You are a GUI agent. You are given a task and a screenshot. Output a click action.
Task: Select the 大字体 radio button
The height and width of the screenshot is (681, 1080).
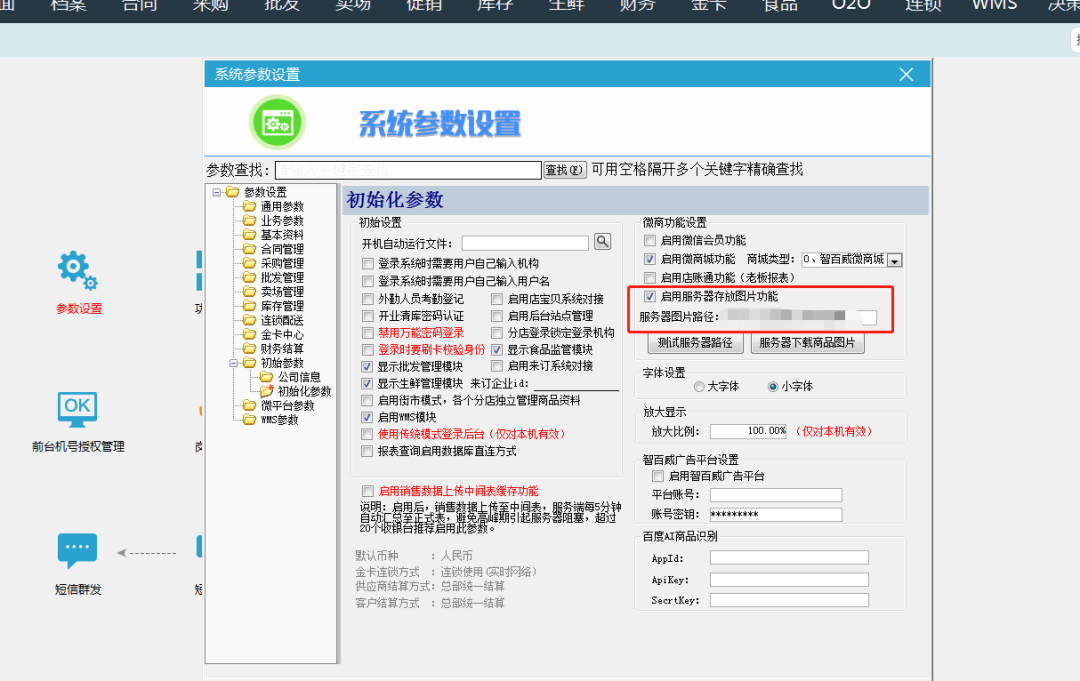pos(699,386)
